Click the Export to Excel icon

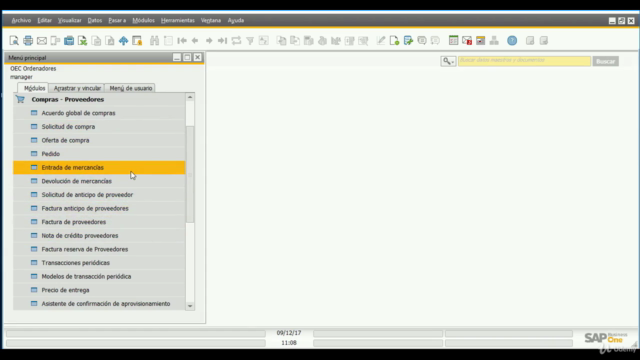click(x=82, y=40)
